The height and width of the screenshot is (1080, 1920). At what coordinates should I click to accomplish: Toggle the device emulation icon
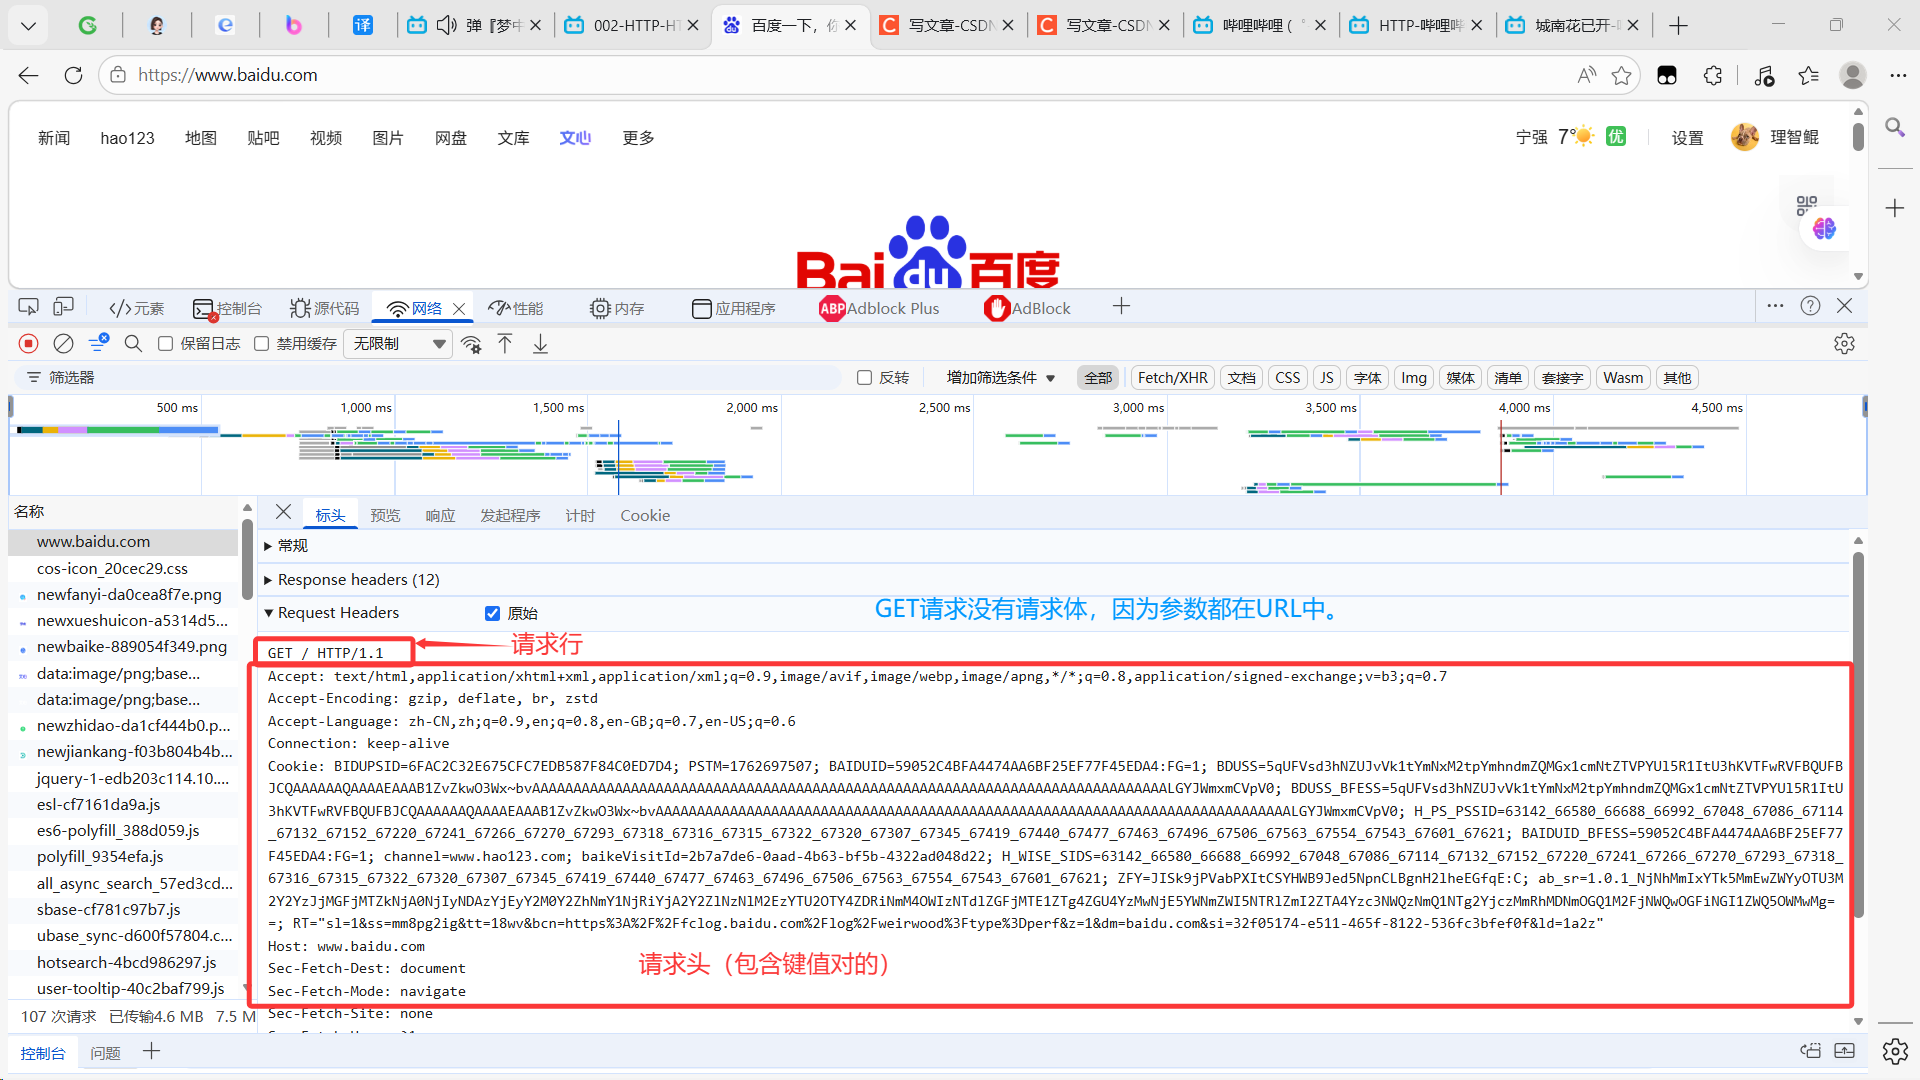64,307
